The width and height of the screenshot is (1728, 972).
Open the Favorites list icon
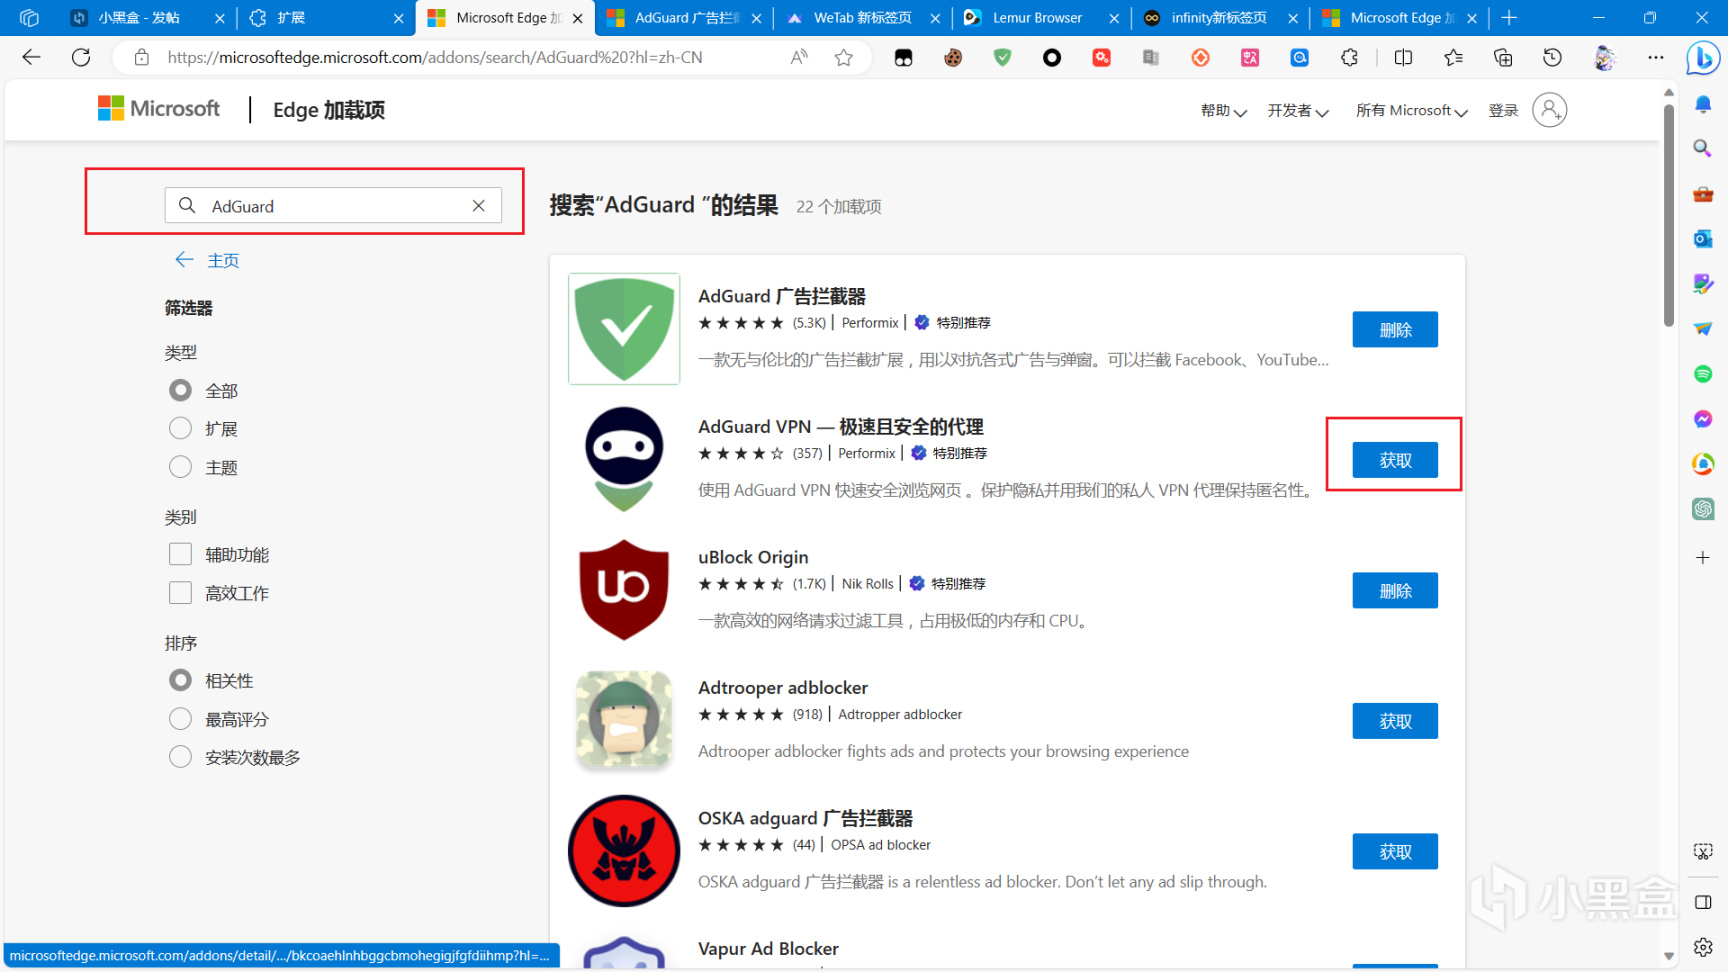1453,58
